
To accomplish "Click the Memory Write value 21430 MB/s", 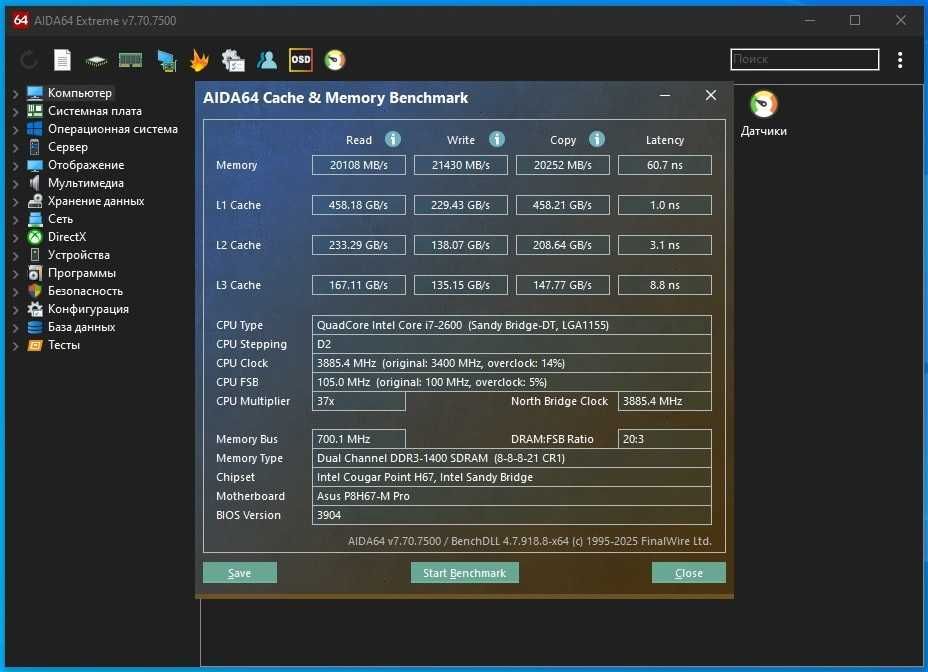I will (x=460, y=165).
